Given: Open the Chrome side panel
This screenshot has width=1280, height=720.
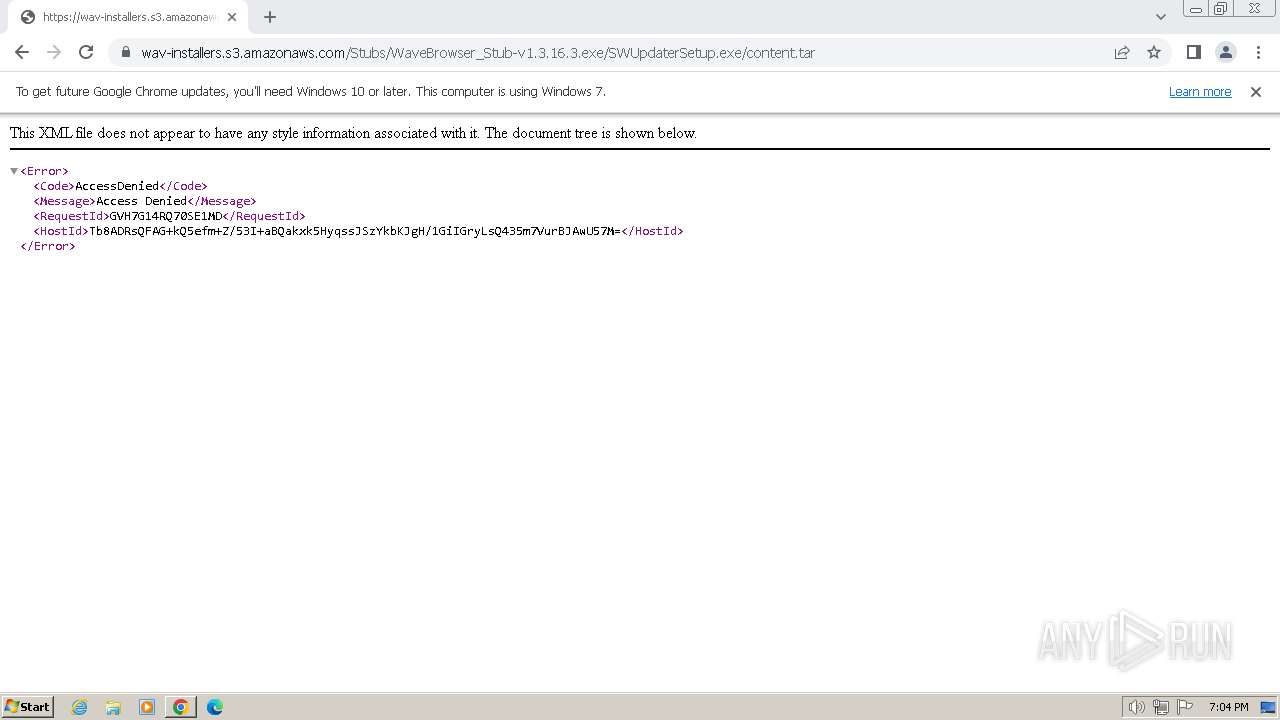Looking at the screenshot, I should tap(1193, 52).
